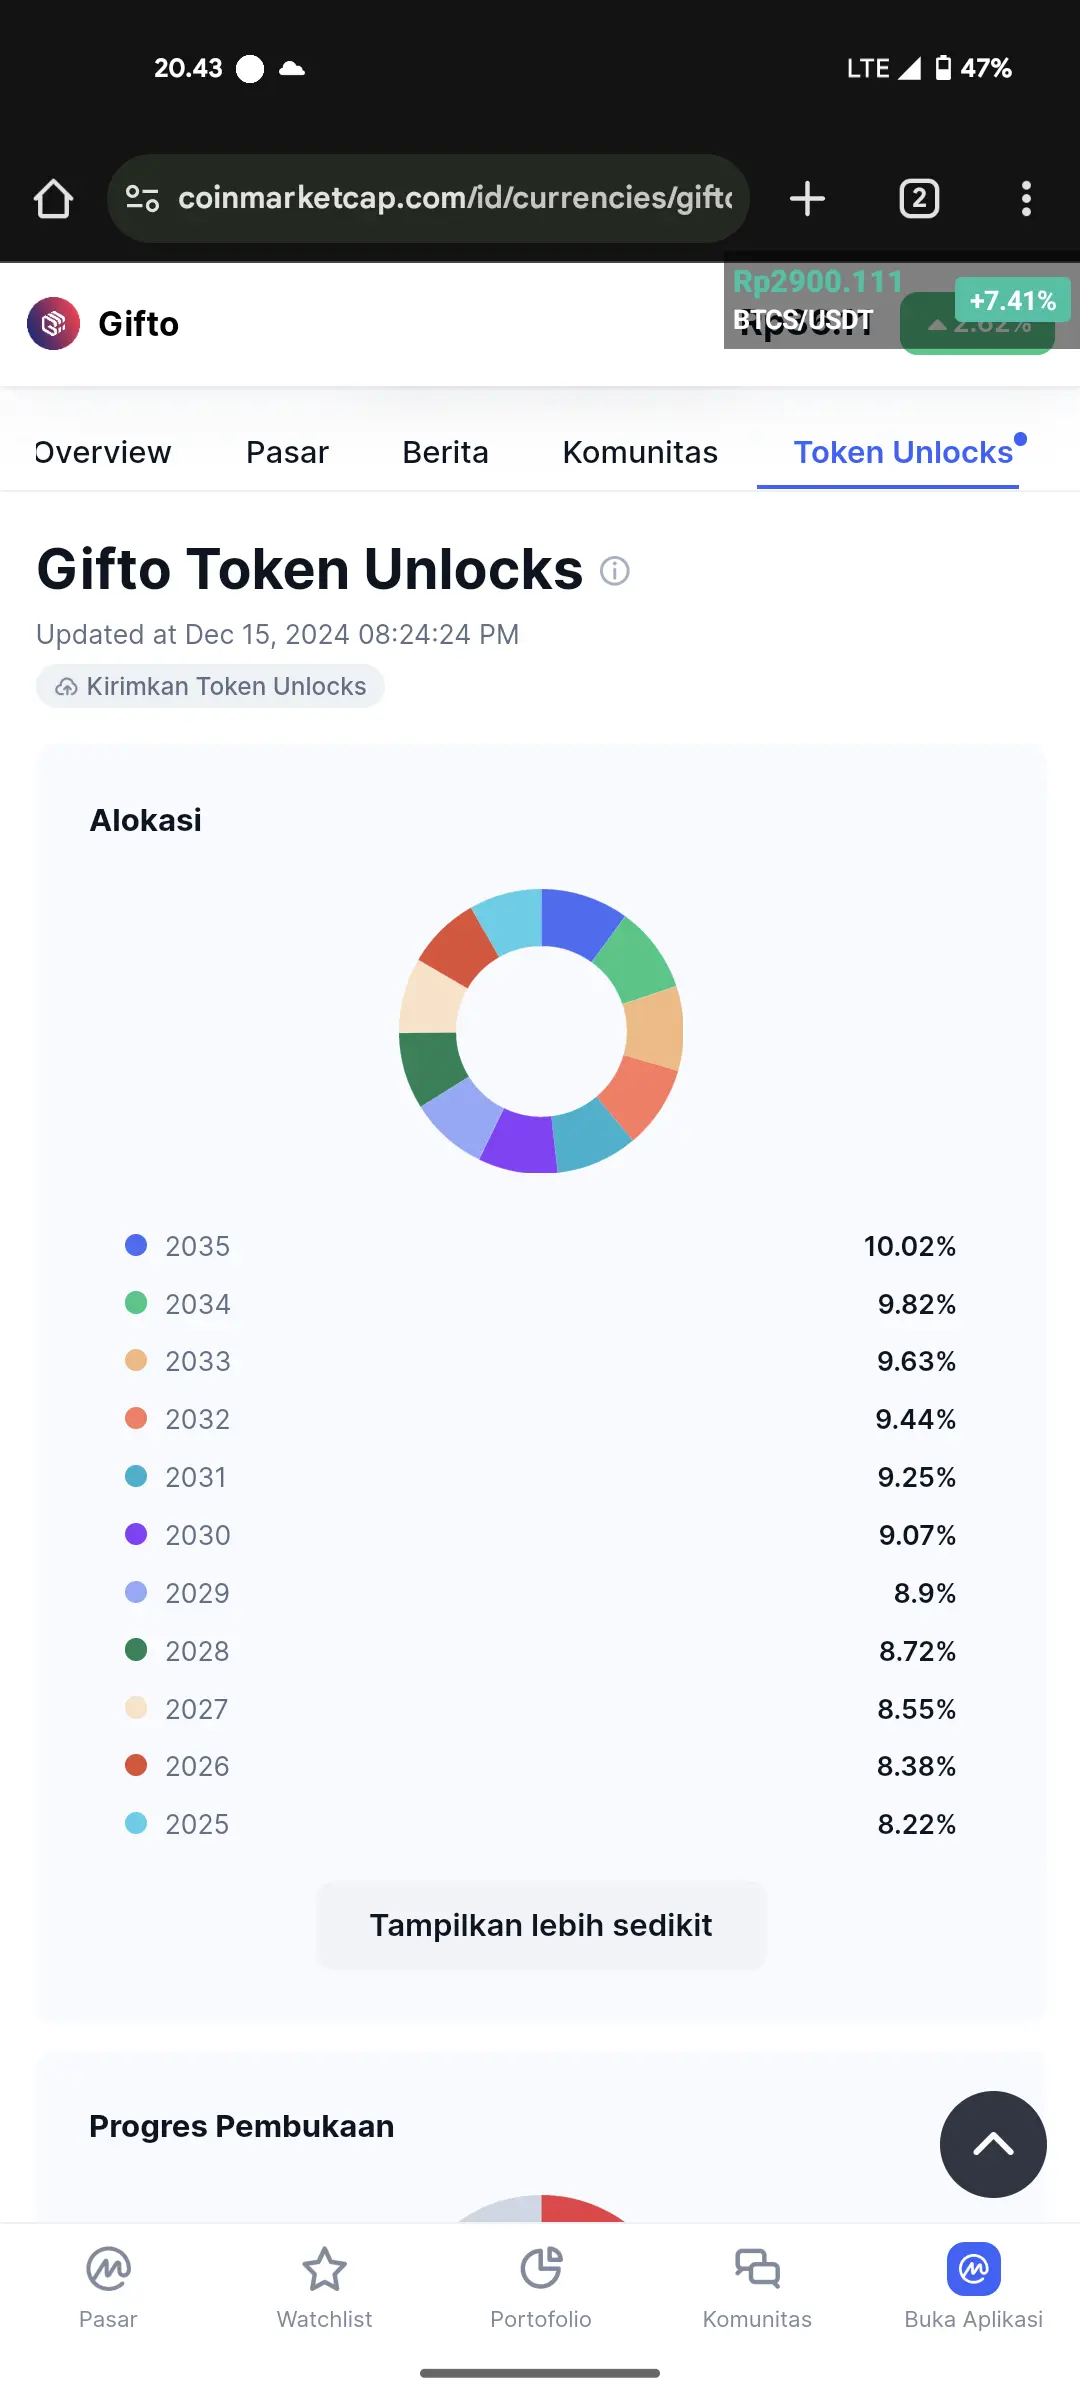Open the browser three-dot menu
Screen dimensions: 1080x2400
(1026, 198)
